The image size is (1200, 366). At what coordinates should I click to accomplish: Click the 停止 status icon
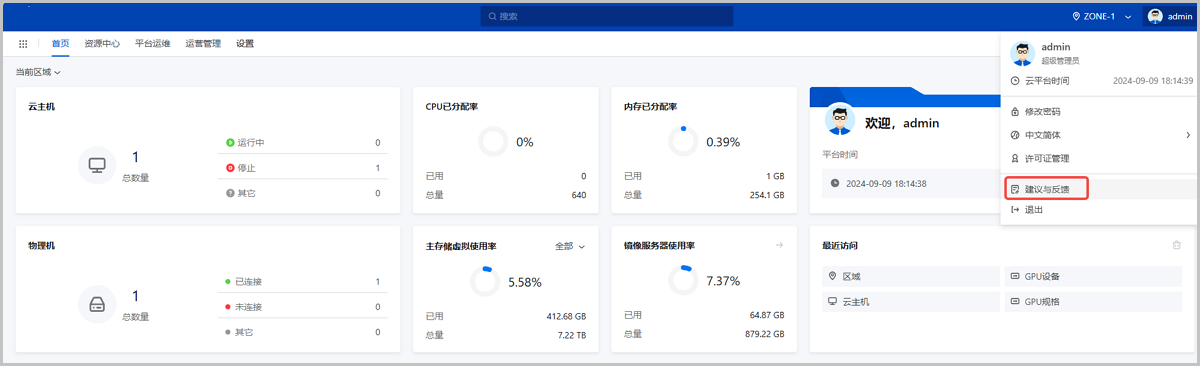point(230,168)
